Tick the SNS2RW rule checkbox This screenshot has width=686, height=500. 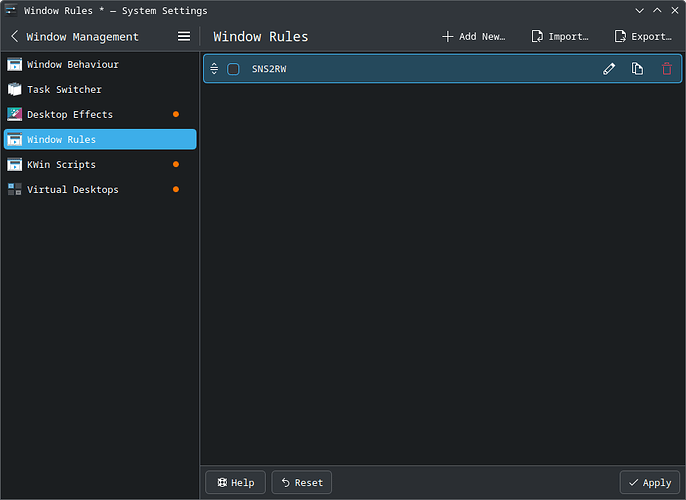pyautogui.click(x=233, y=69)
